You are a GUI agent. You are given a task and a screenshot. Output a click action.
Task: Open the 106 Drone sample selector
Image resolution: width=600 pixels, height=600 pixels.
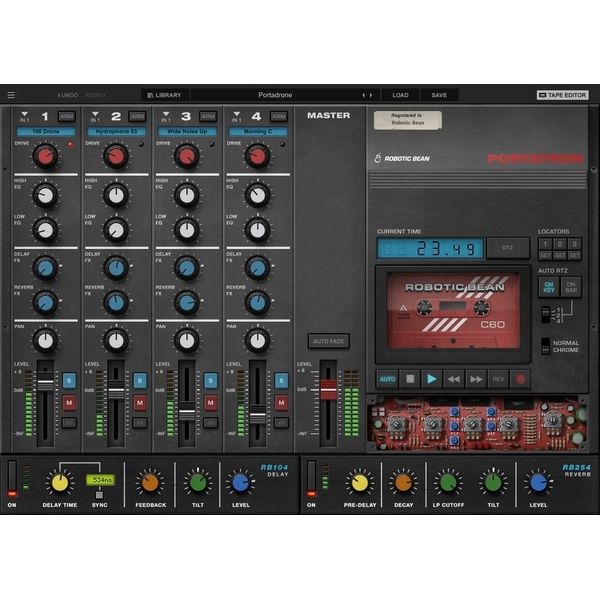click(x=46, y=132)
